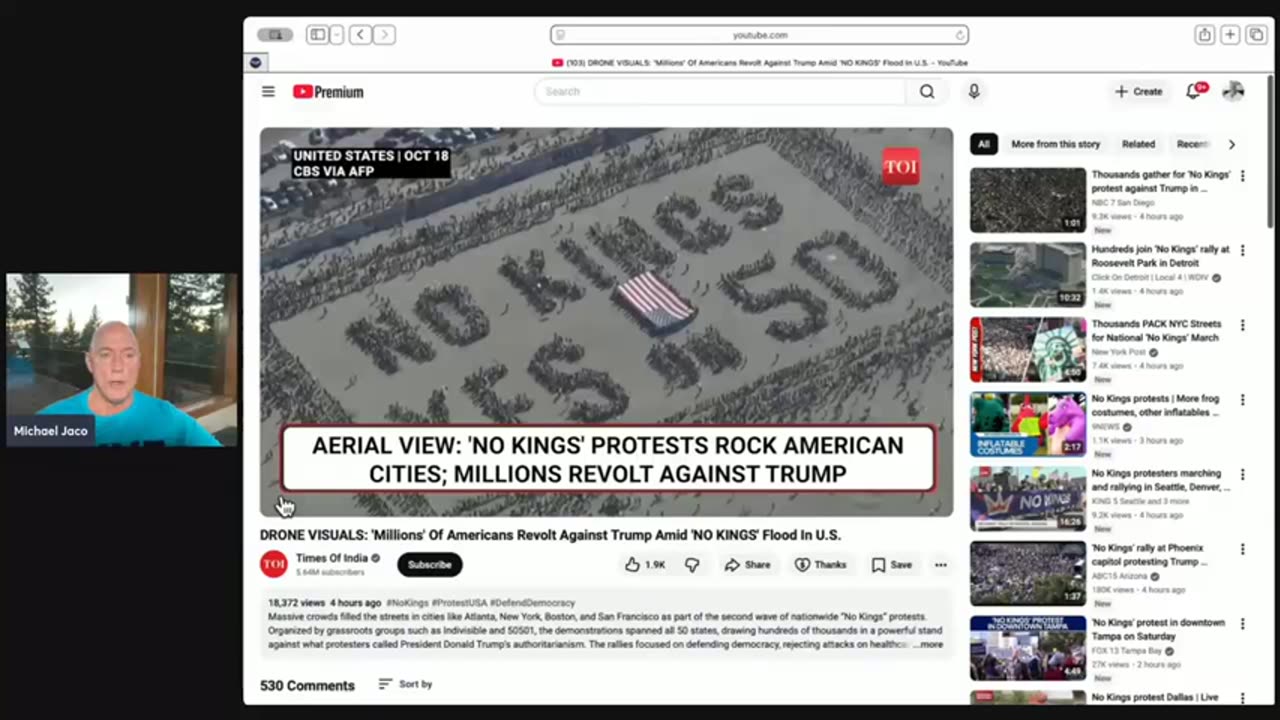Select the DRONE VISUALS browser tab

click(759, 62)
